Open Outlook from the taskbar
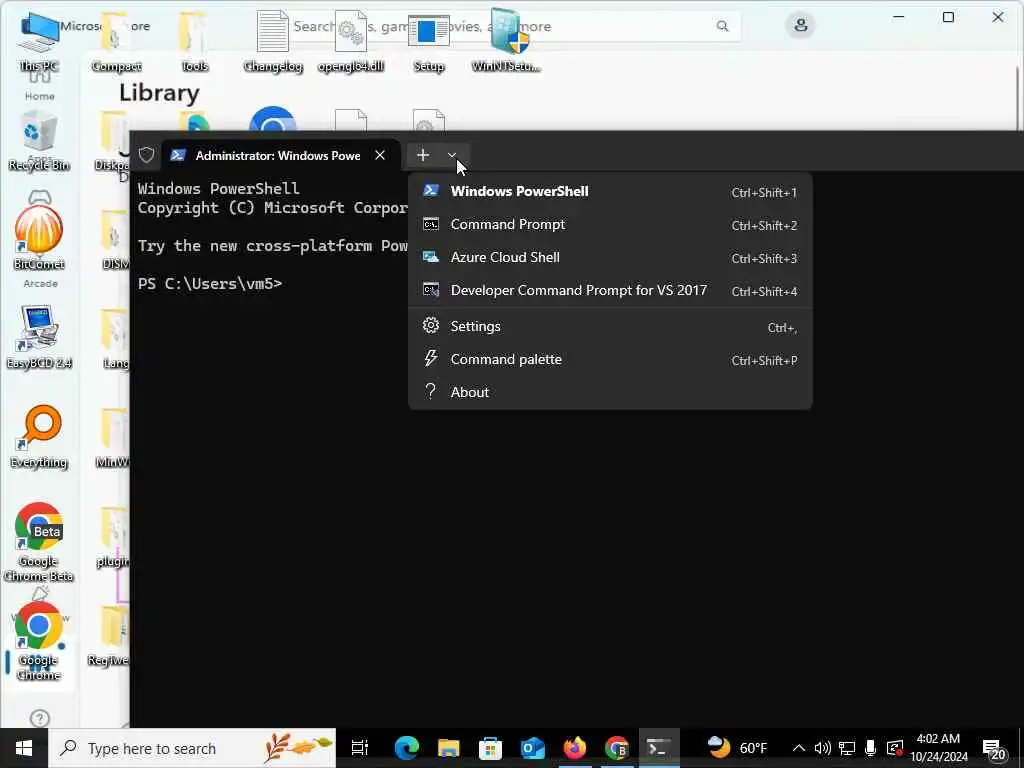The height and width of the screenshot is (768, 1024). [533, 748]
